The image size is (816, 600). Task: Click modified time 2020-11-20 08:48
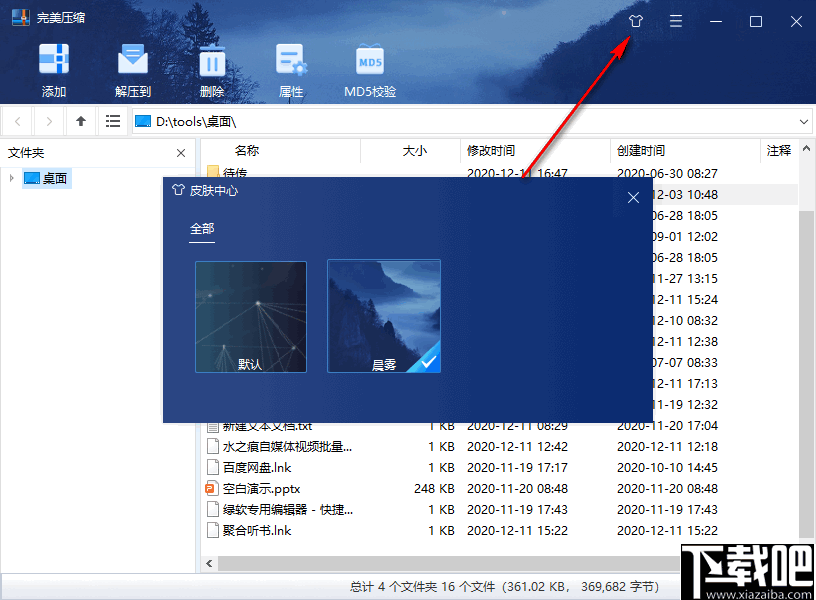click(517, 489)
